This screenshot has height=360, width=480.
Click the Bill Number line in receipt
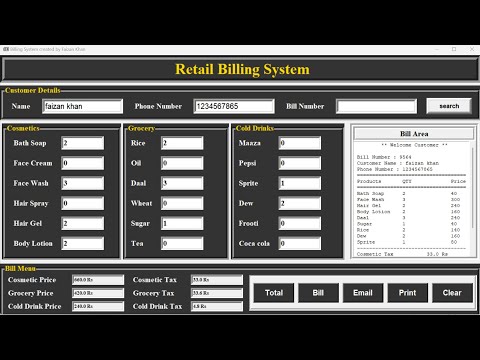click(384, 157)
